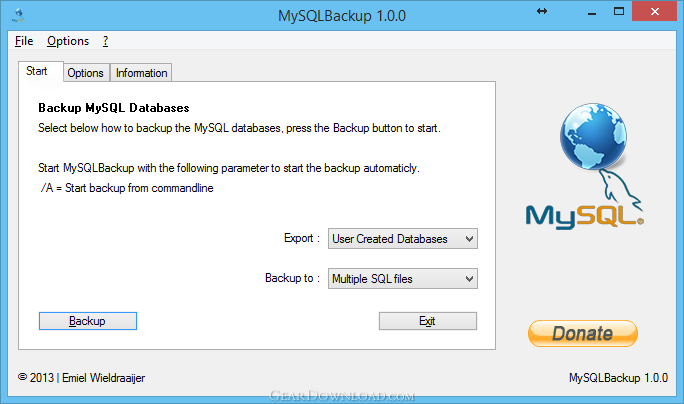This screenshot has height=404, width=684.
Task: Click the Donate PayPal button
Action: pyautogui.click(x=583, y=333)
